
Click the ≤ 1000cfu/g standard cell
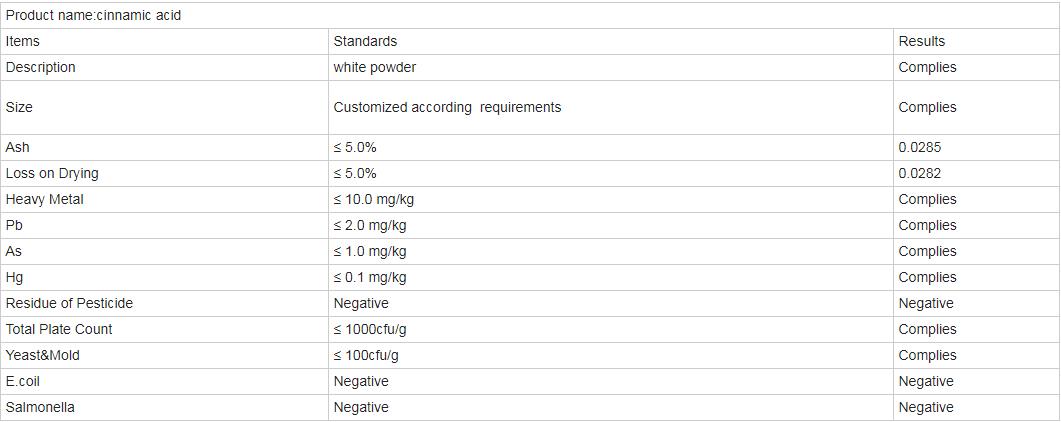click(370, 329)
